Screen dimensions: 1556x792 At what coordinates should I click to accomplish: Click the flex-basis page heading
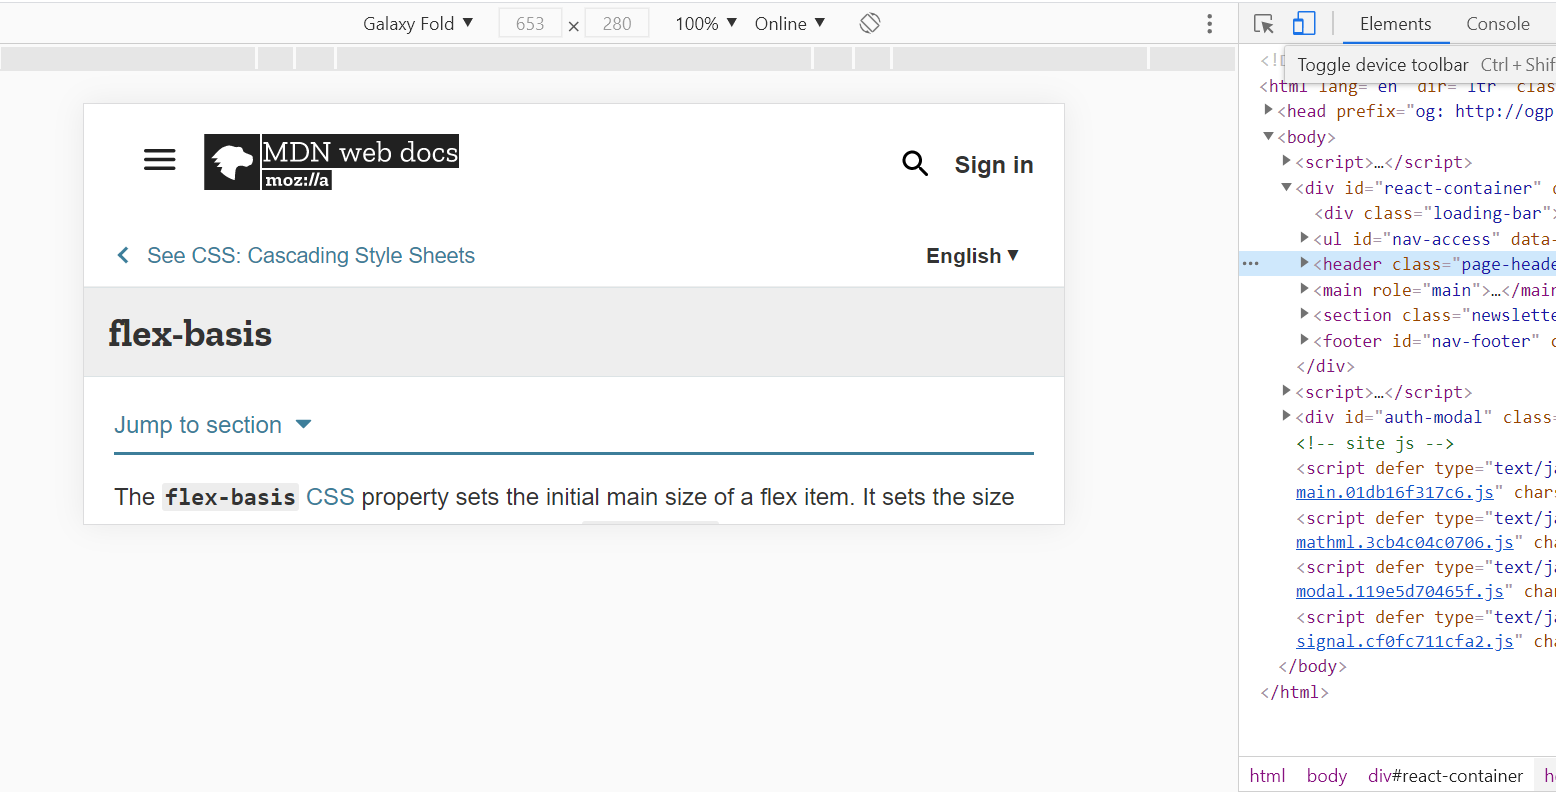pyautogui.click(x=190, y=333)
